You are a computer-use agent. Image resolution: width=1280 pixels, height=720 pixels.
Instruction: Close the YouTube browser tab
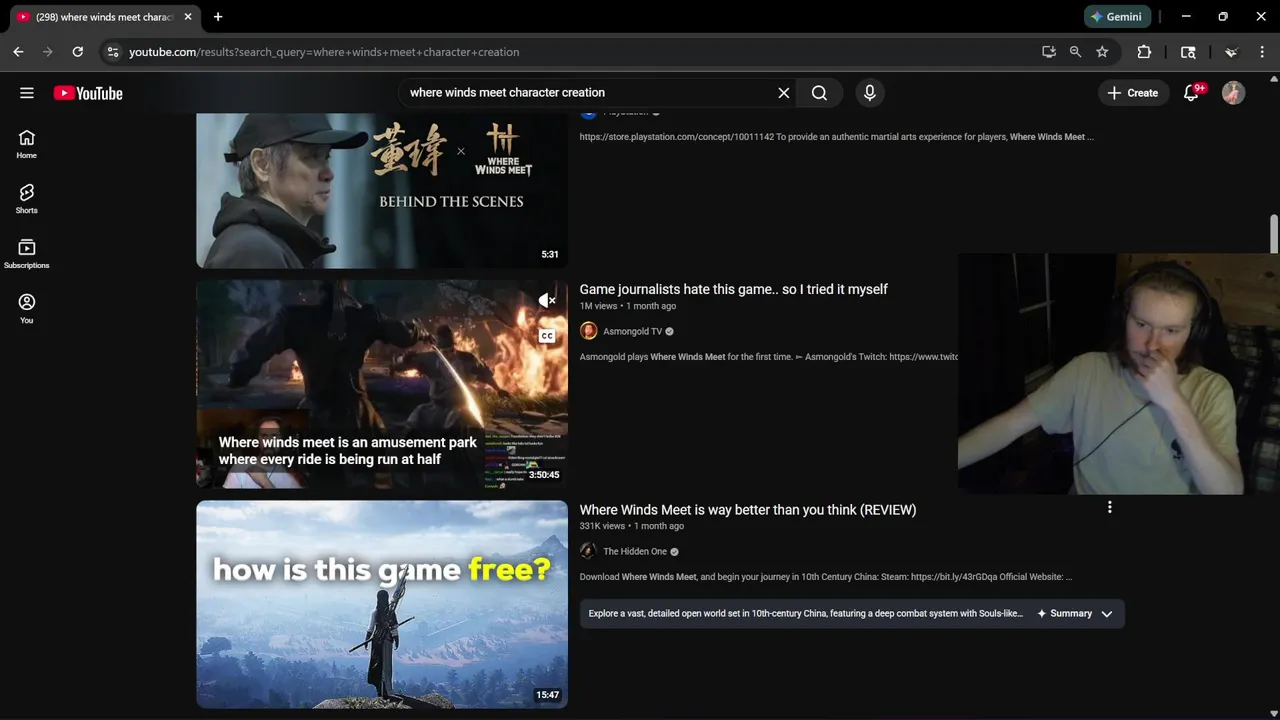pos(187,17)
